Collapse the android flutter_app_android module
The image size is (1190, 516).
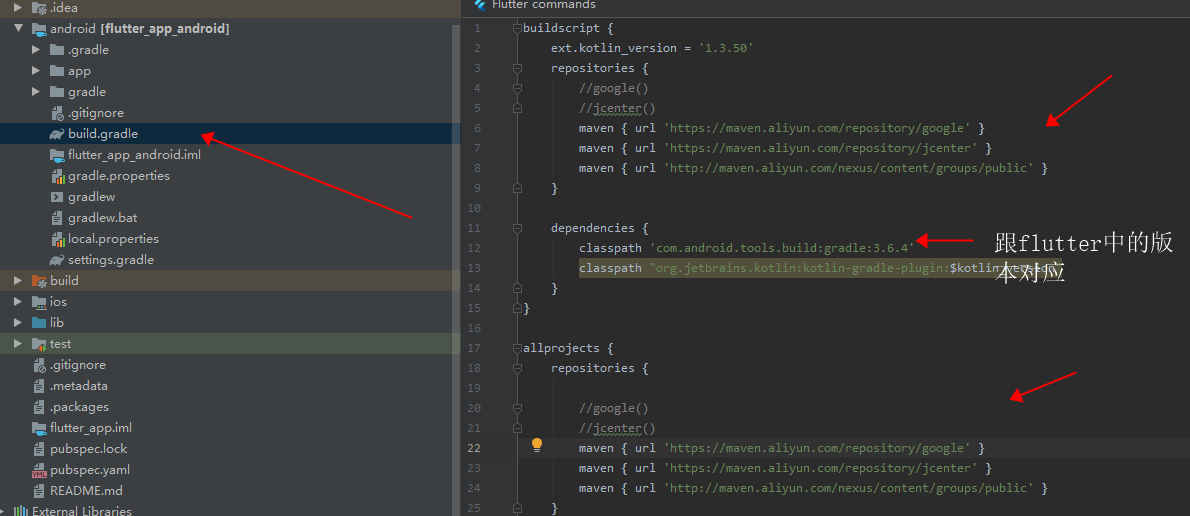coord(18,29)
